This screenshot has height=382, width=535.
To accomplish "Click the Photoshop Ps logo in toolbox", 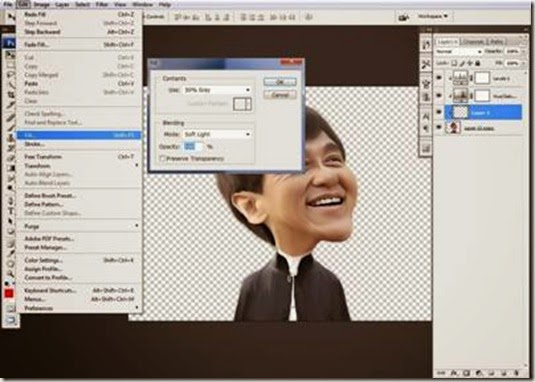I will click(10, 43).
